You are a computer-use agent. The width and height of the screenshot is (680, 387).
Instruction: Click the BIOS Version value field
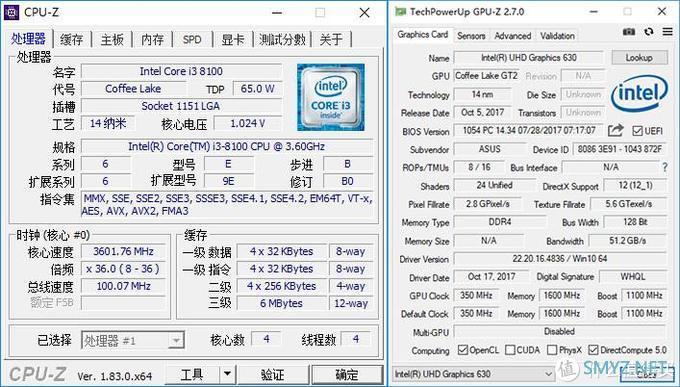[529, 130]
